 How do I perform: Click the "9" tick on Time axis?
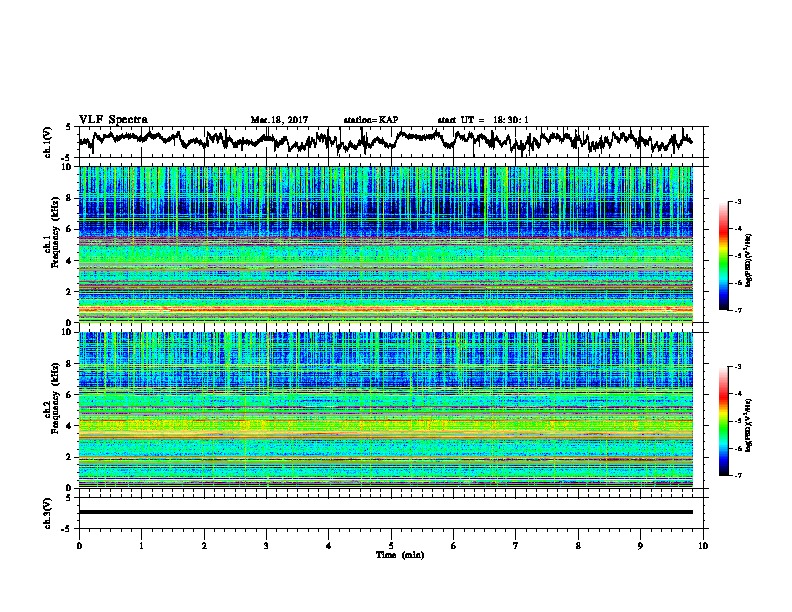[640, 546]
